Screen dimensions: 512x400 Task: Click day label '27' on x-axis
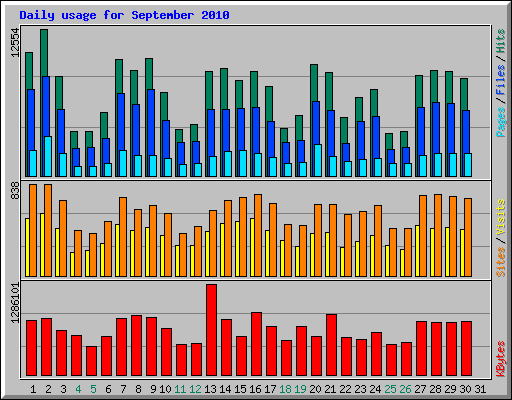tap(420, 389)
